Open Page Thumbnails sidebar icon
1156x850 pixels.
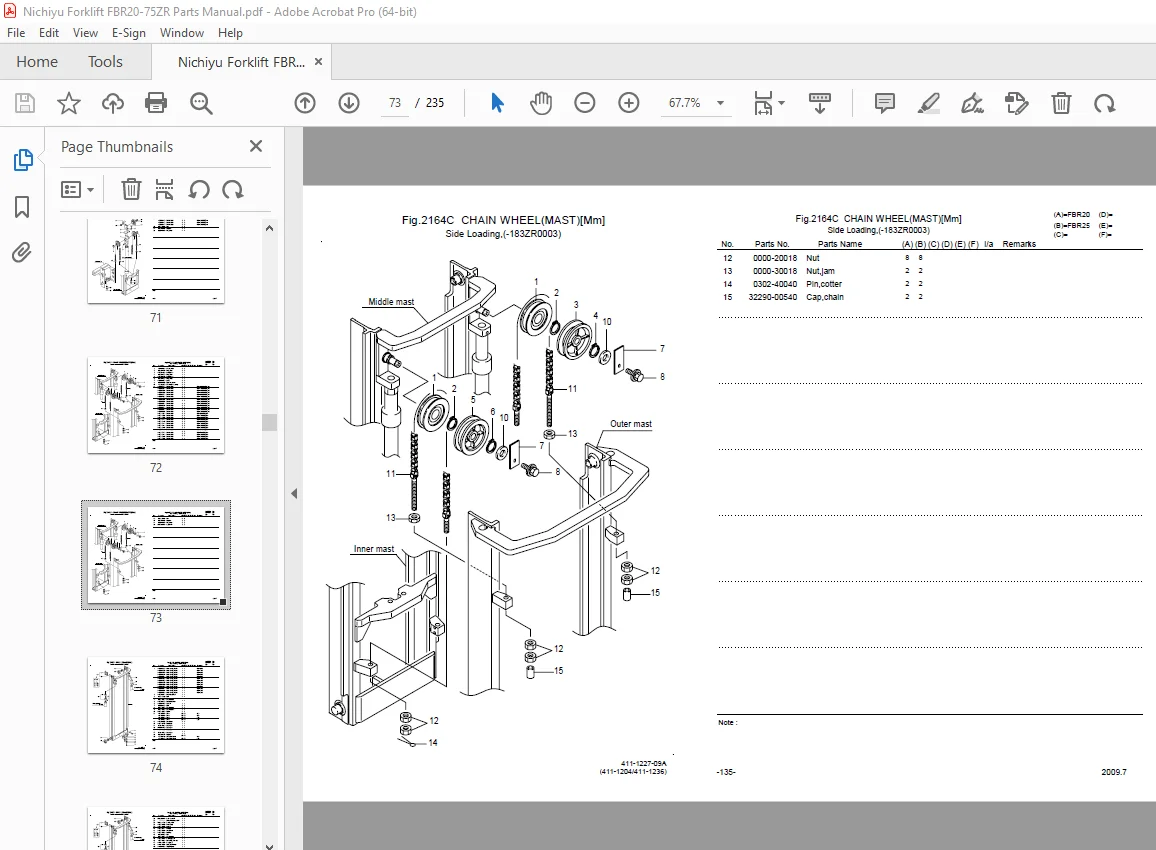23,160
